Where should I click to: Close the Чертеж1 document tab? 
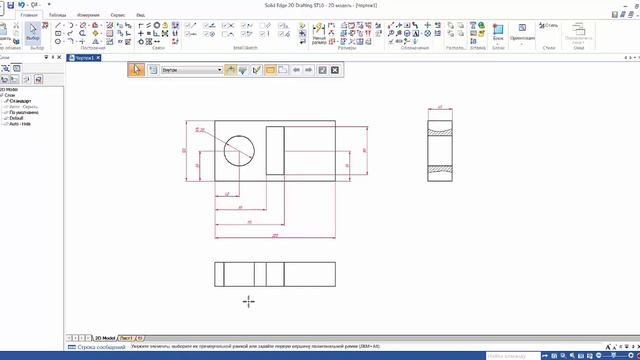(98, 58)
